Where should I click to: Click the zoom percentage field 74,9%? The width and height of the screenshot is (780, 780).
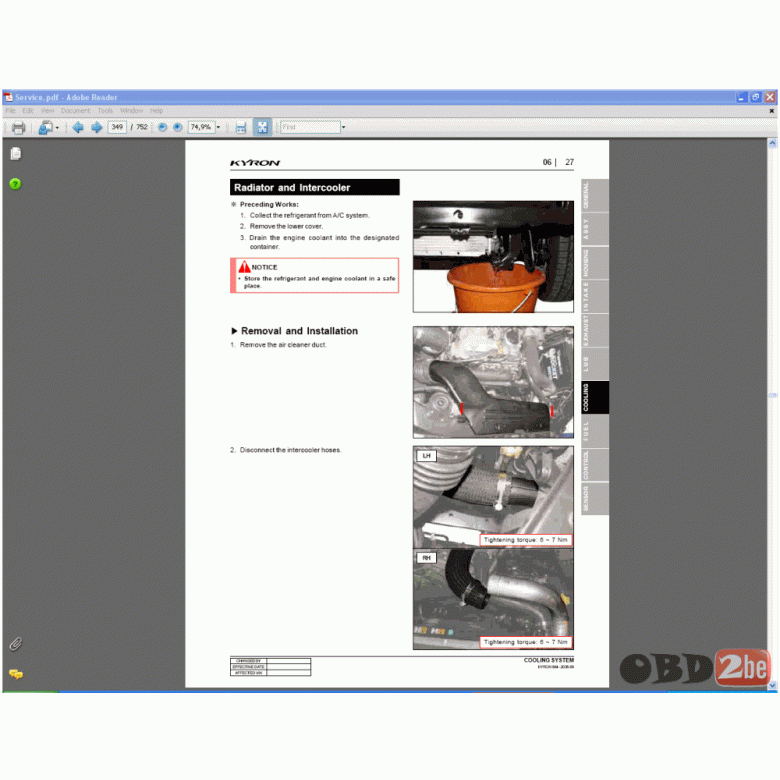201,127
